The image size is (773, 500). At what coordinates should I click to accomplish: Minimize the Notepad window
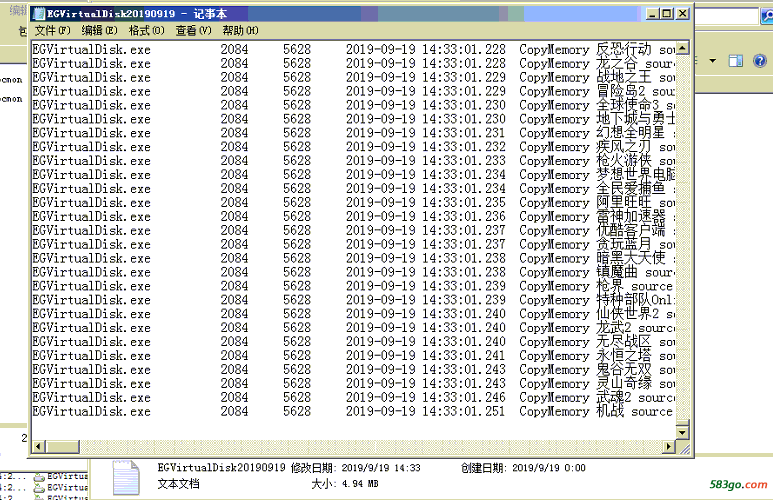[652, 14]
